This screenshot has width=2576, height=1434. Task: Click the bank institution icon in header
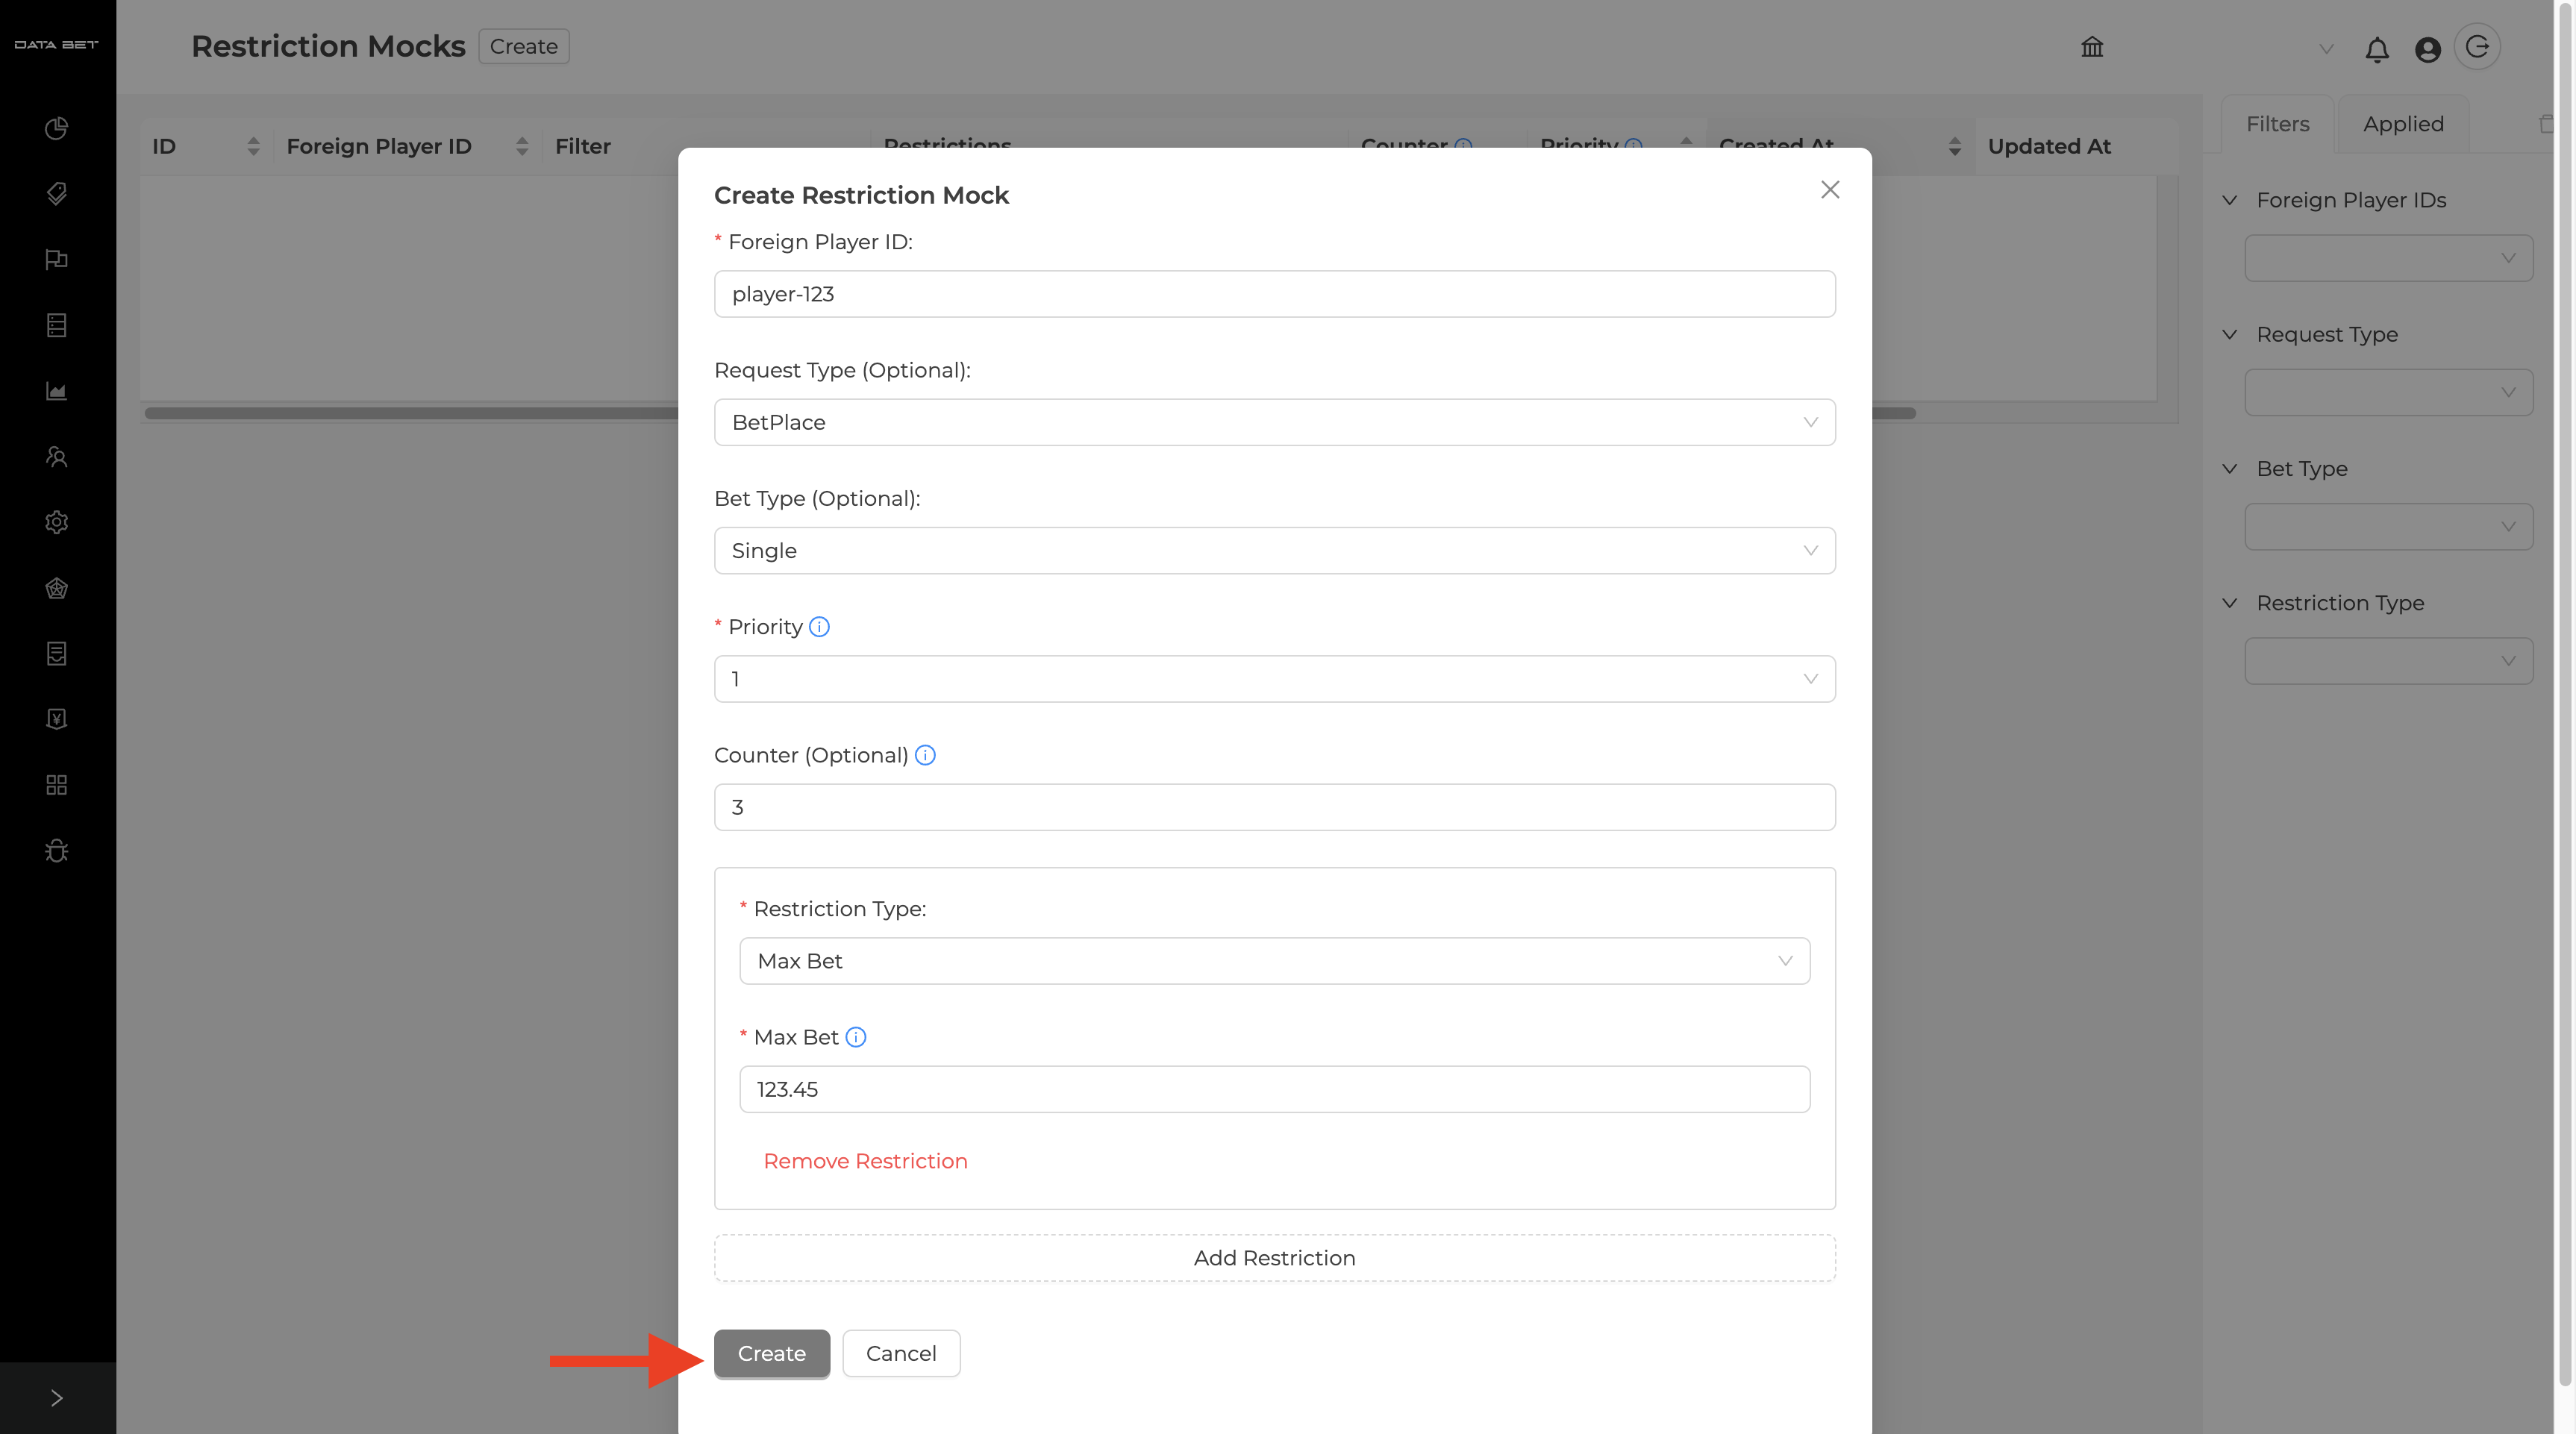click(2092, 47)
